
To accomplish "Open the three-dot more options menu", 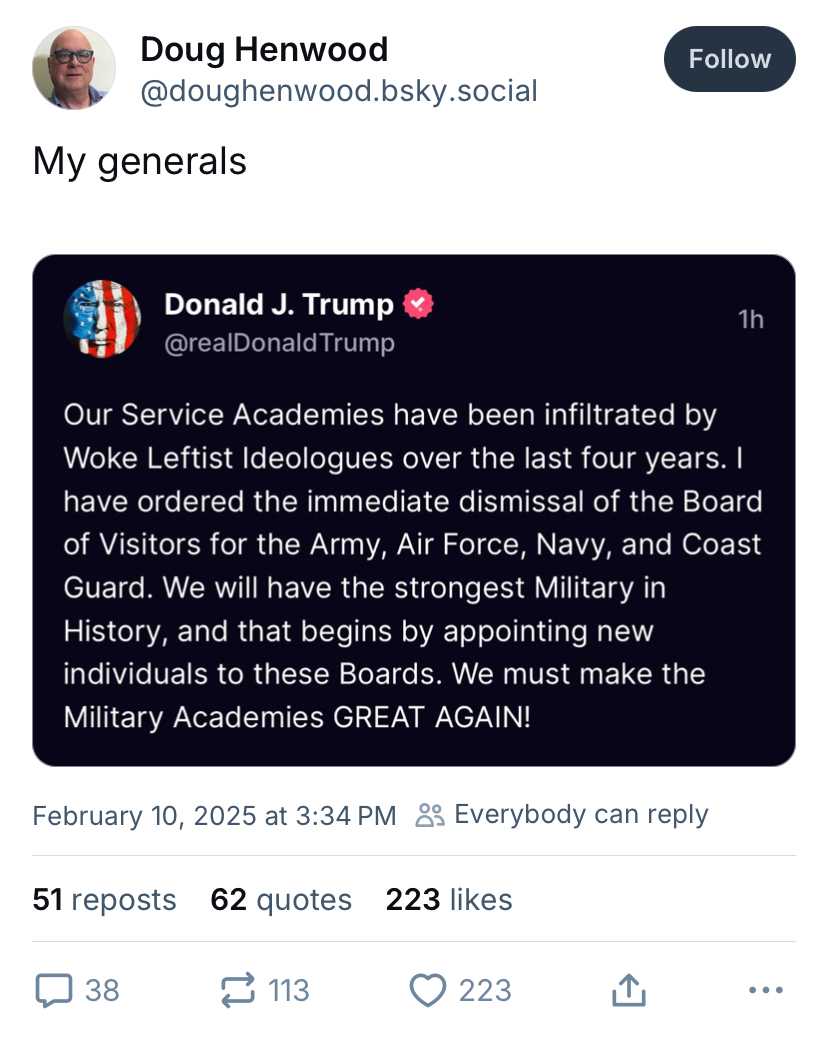I will coord(766,990).
